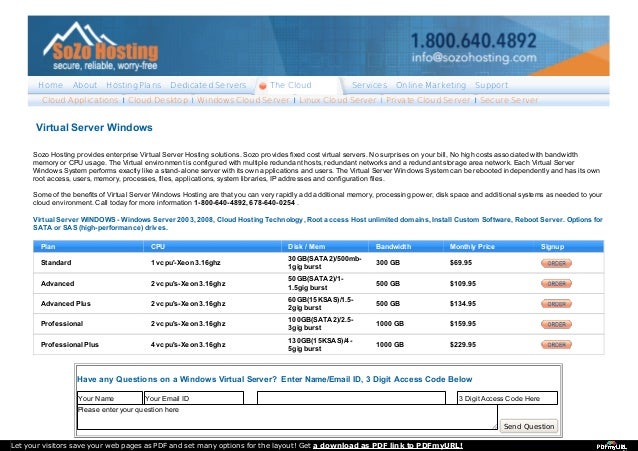Click the Plan column header
Image resolution: width=638 pixels, height=451 pixels.
(x=48, y=247)
